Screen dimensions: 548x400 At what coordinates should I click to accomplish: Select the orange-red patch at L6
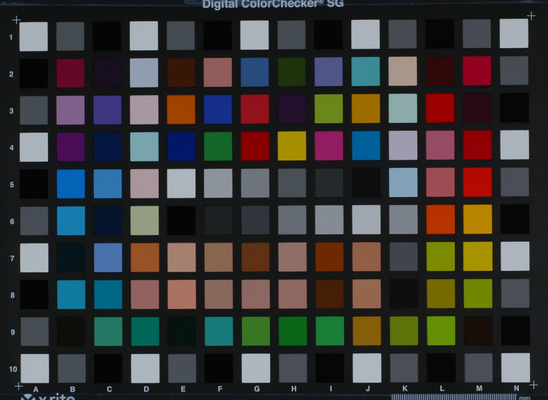(441, 219)
